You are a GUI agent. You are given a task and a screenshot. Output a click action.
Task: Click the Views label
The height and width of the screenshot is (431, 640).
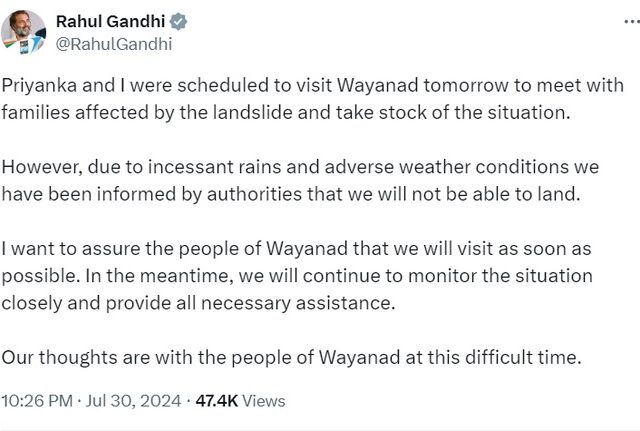pos(264,401)
